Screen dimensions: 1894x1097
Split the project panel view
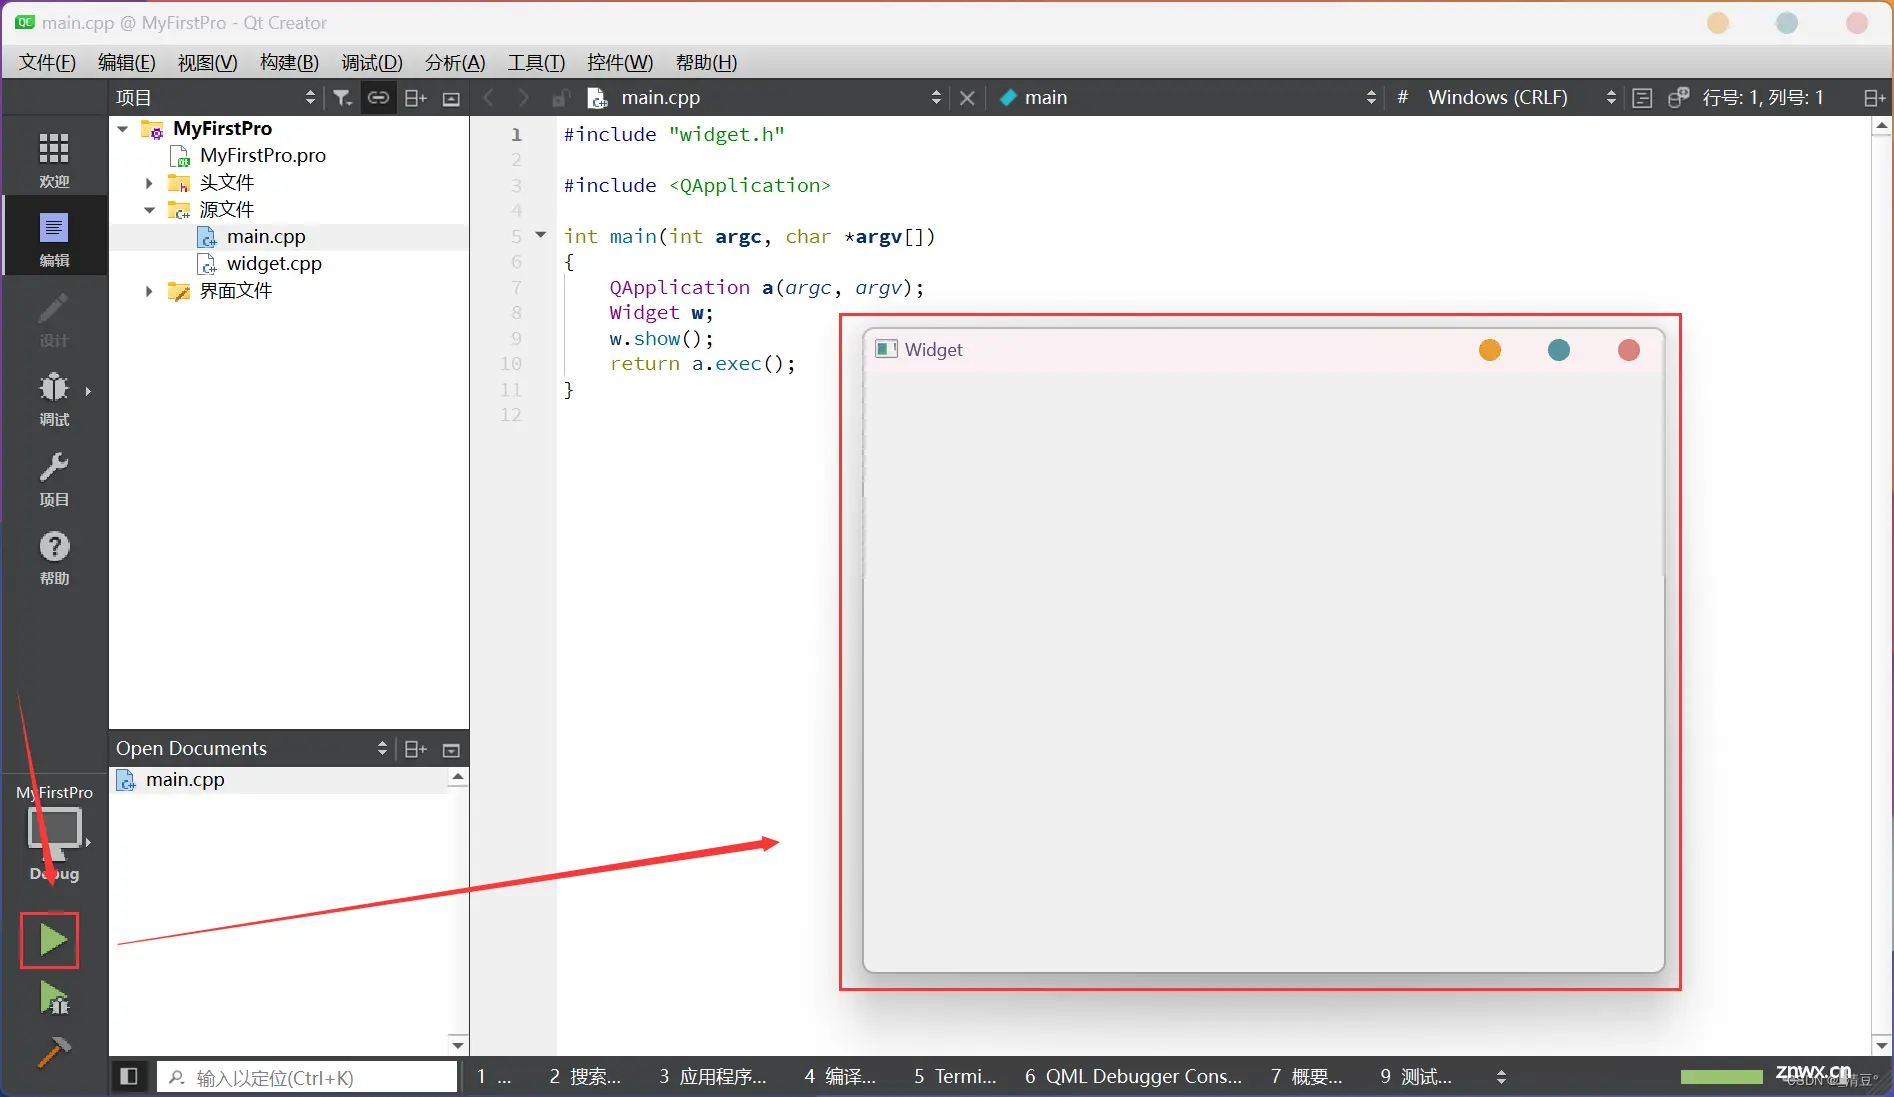416,98
